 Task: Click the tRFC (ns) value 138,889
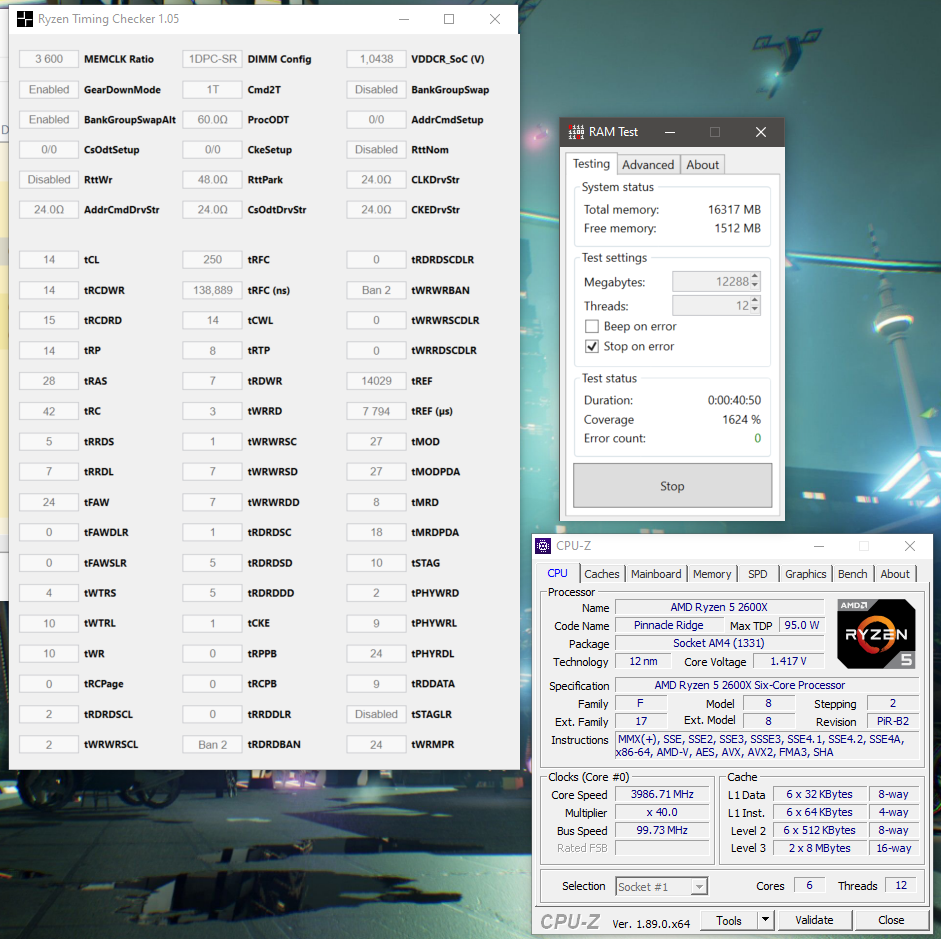pos(212,290)
